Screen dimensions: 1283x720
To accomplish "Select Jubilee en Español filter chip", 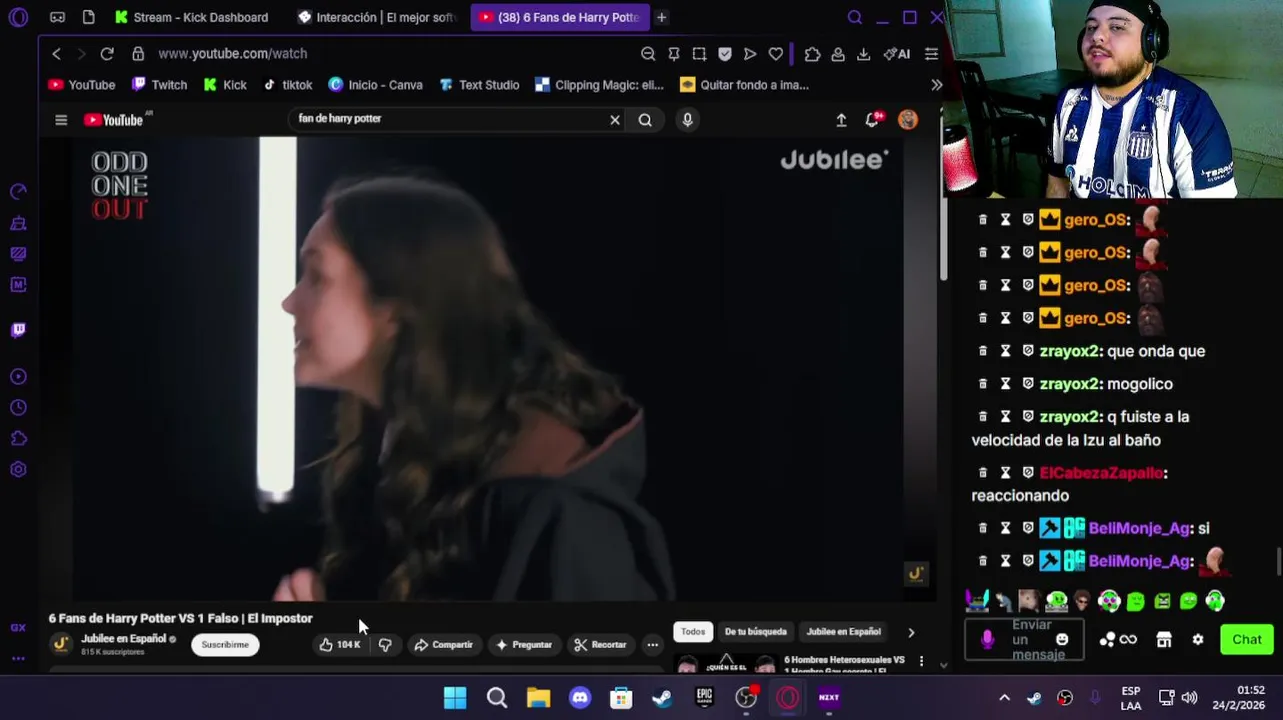I will [843, 632].
